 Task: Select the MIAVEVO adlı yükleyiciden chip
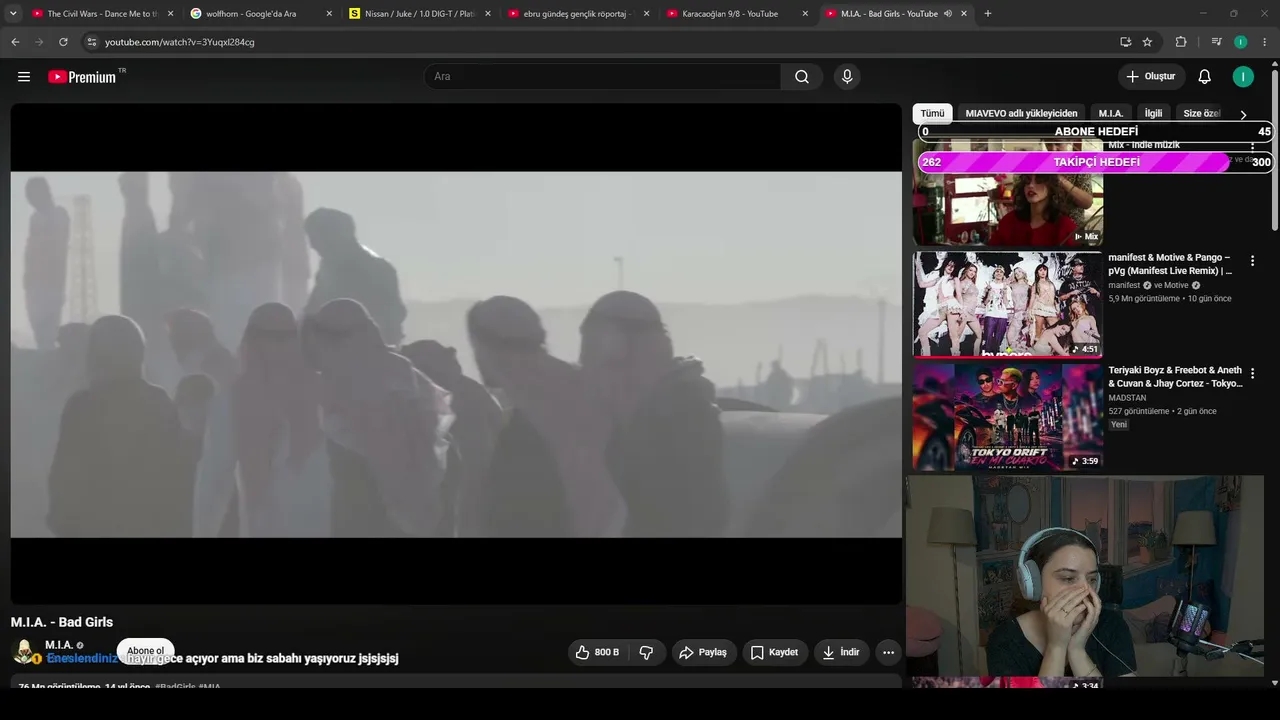tap(1021, 113)
